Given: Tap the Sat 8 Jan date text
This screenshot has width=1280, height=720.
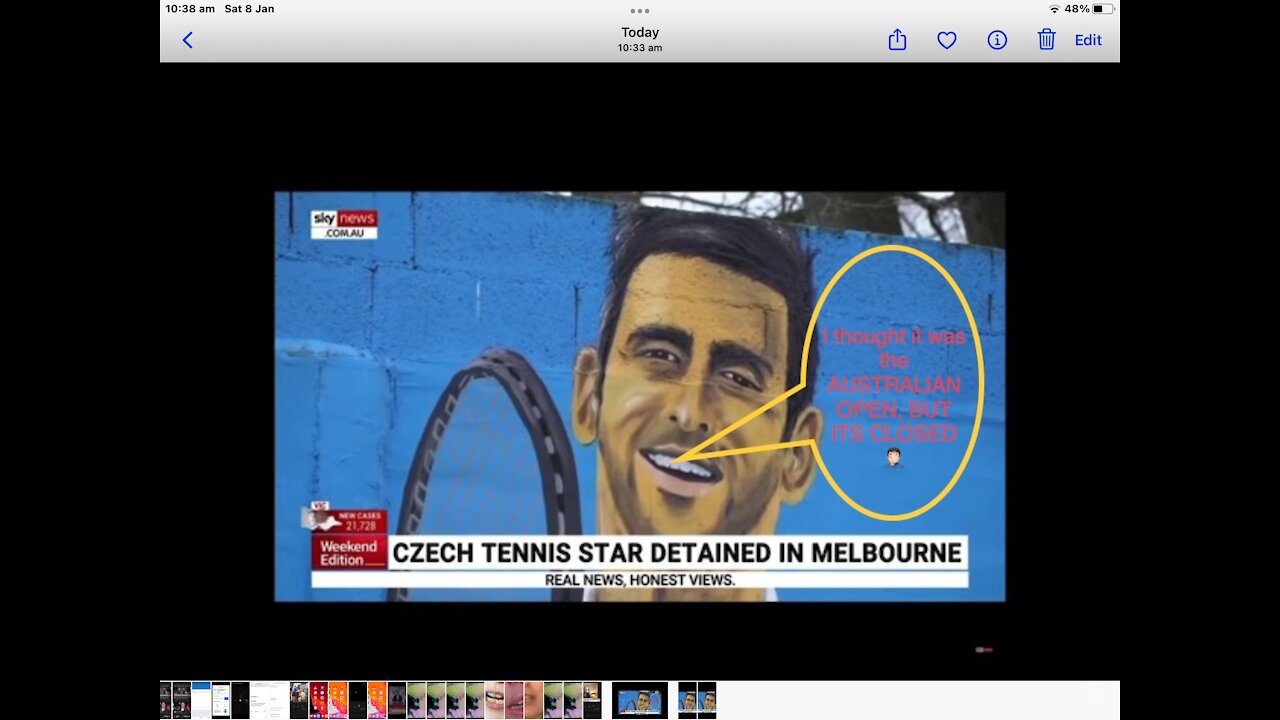Looking at the screenshot, I should 249,9.
